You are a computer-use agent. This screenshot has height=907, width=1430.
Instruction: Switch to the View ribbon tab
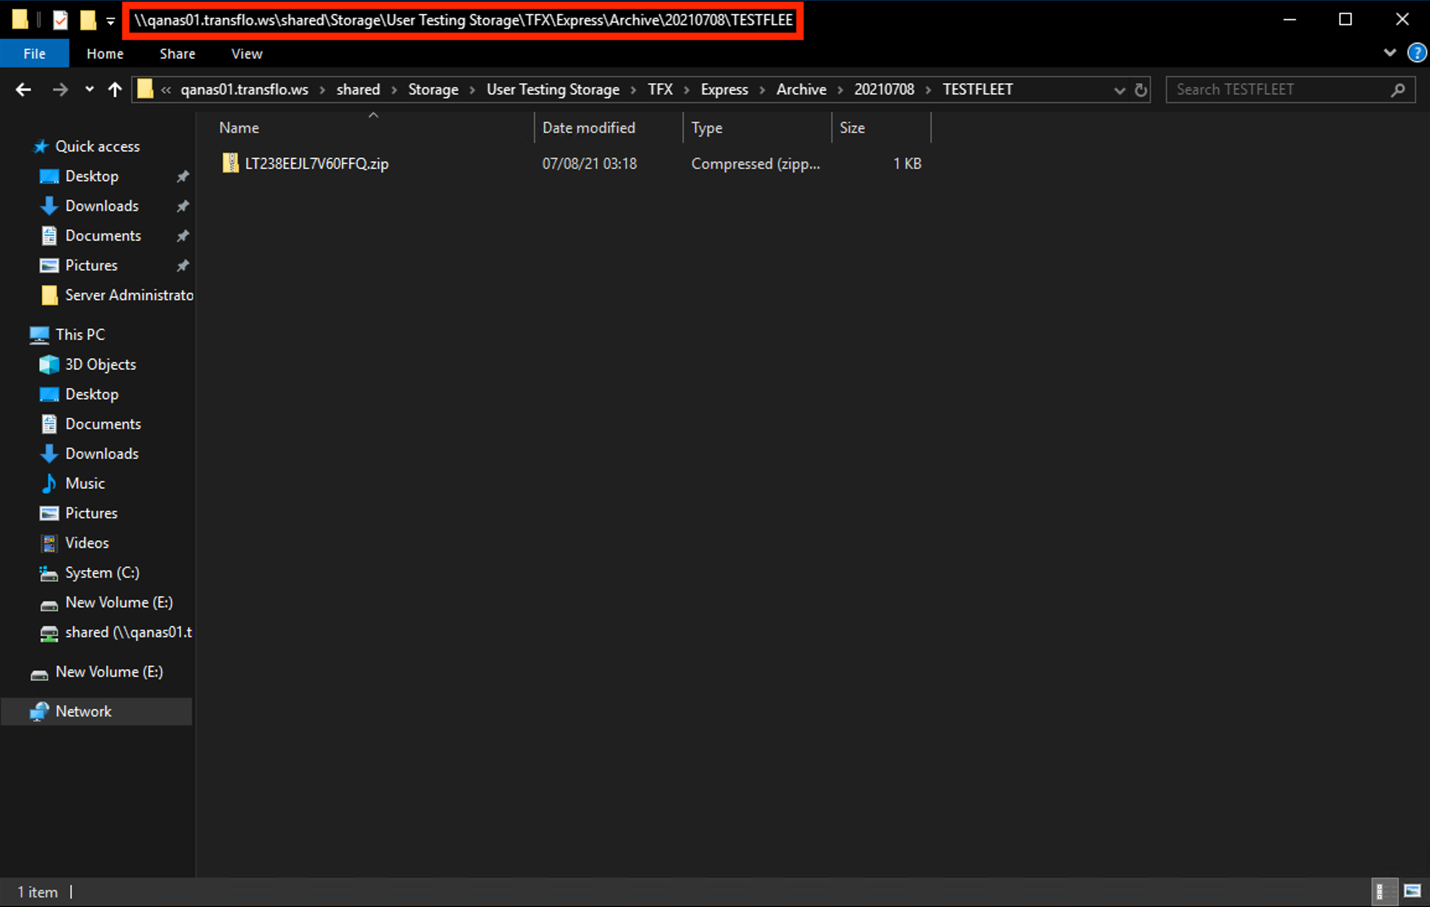coord(246,54)
